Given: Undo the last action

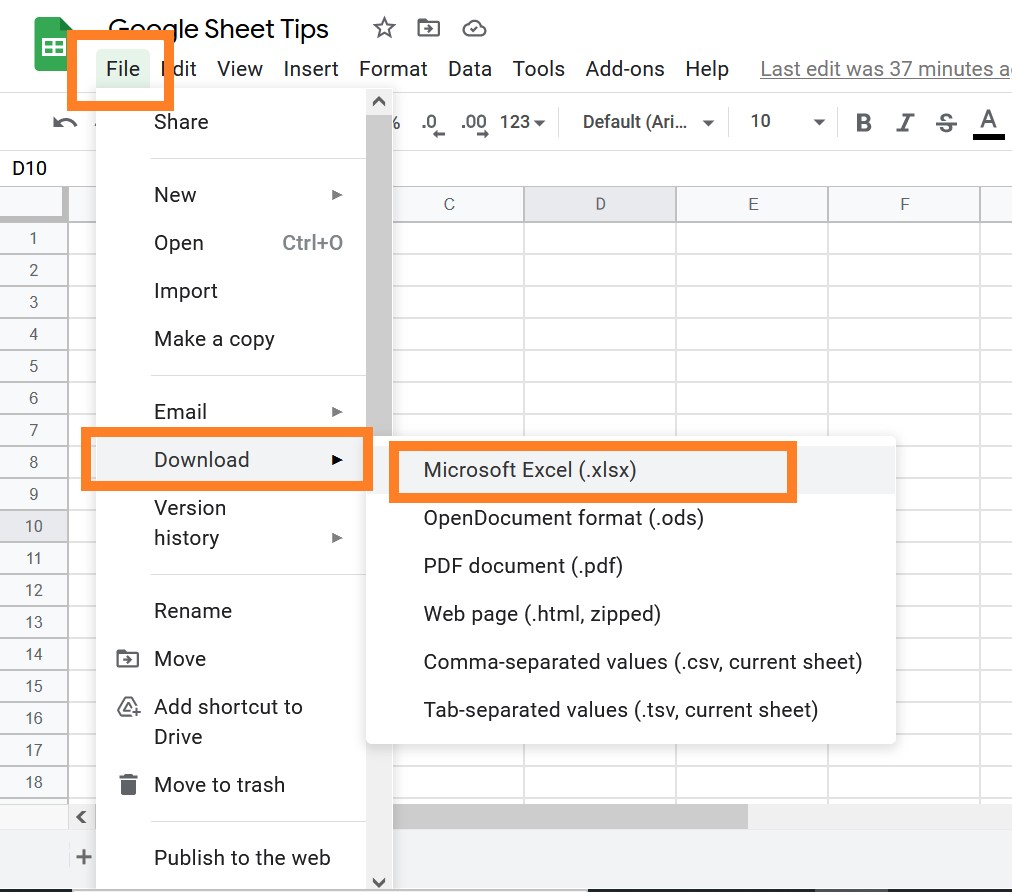Looking at the screenshot, I should click(62, 121).
